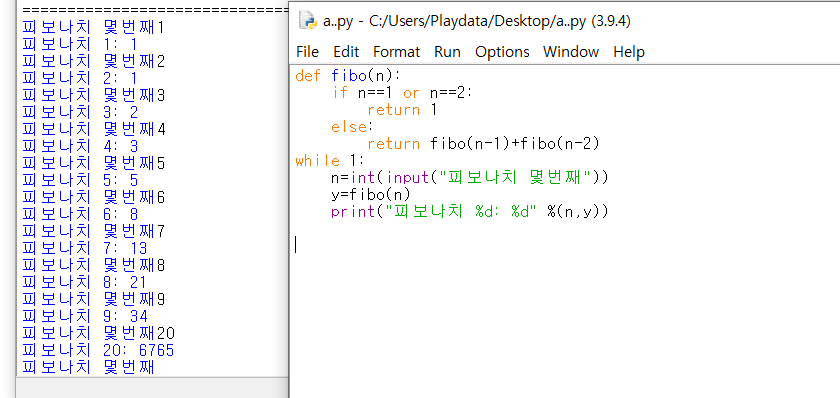Click shell prompt line '피보나치 몇번째1'
Screen dimensions: 840x398
(94, 27)
